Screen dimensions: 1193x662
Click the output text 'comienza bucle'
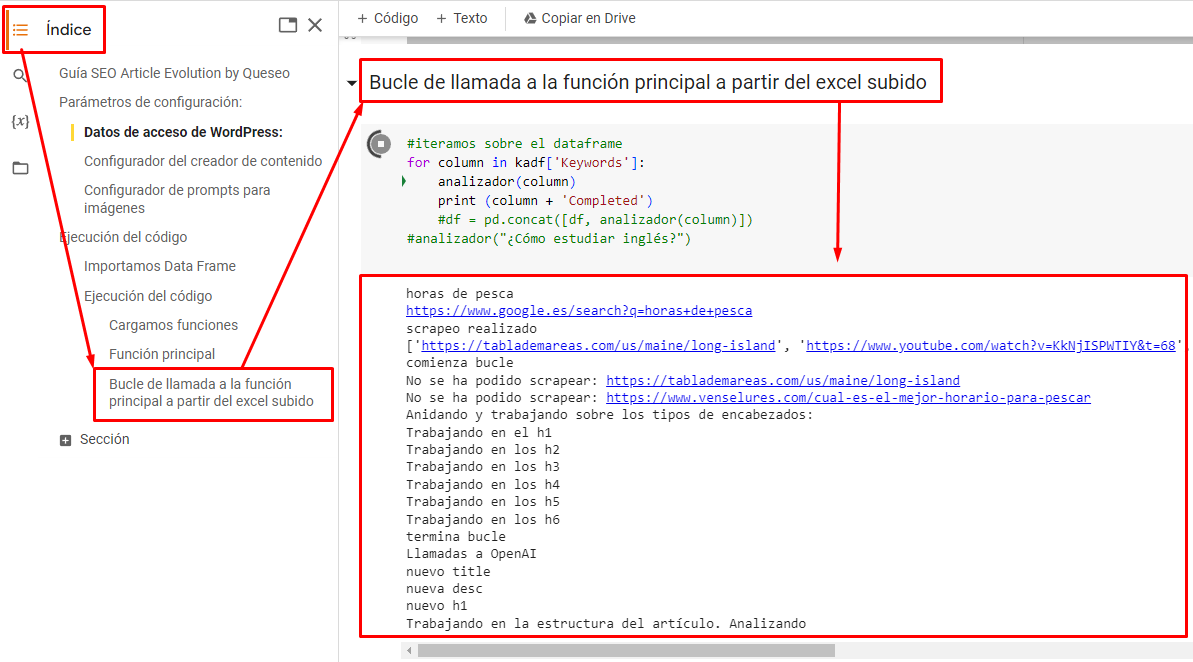tap(460, 362)
